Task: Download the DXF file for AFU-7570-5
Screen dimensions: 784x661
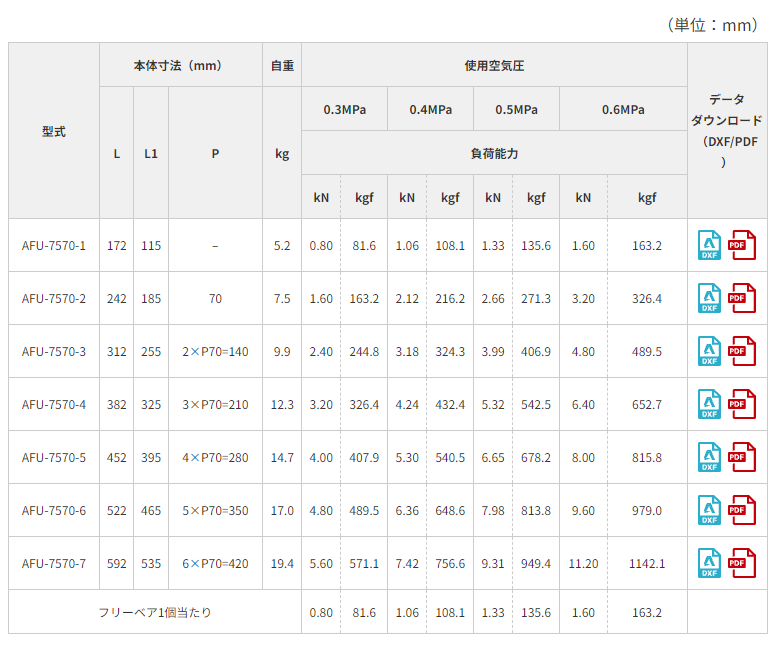Action: (x=709, y=457)
